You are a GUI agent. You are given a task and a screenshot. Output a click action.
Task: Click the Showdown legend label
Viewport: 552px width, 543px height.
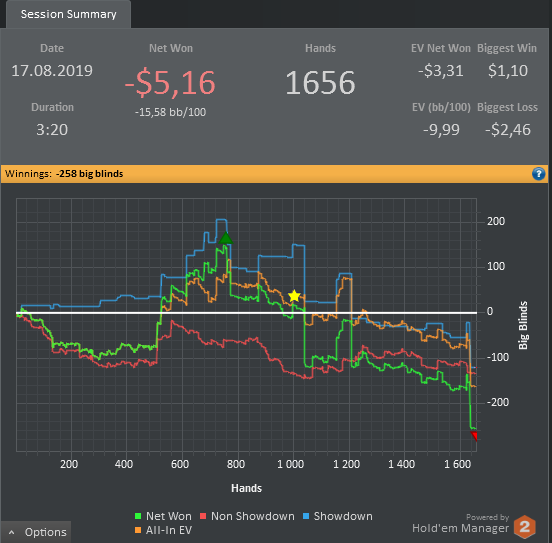[343, 516]
